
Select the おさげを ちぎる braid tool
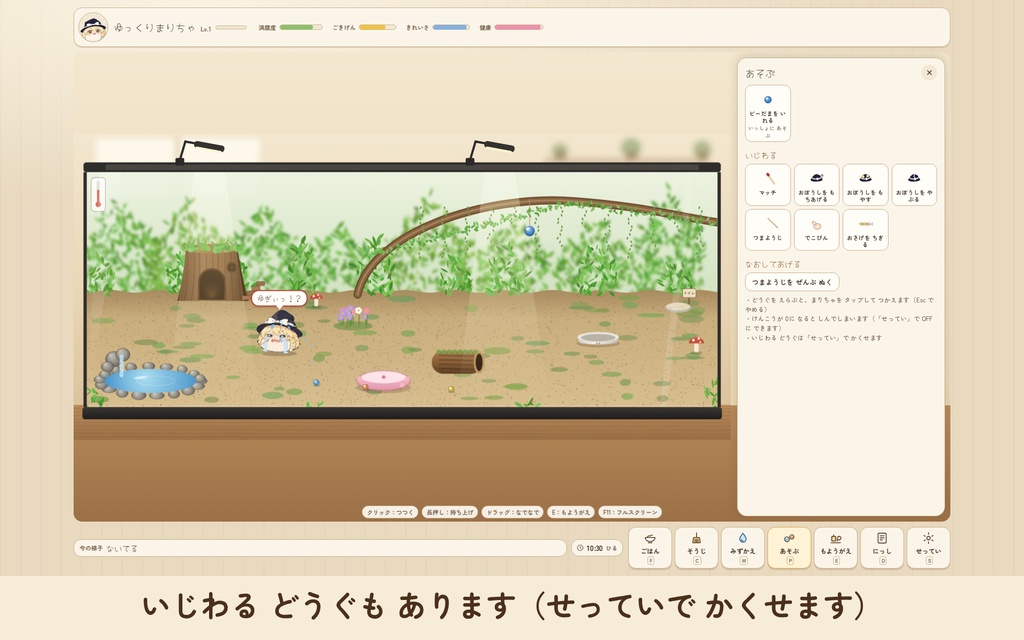click(865, 230)
